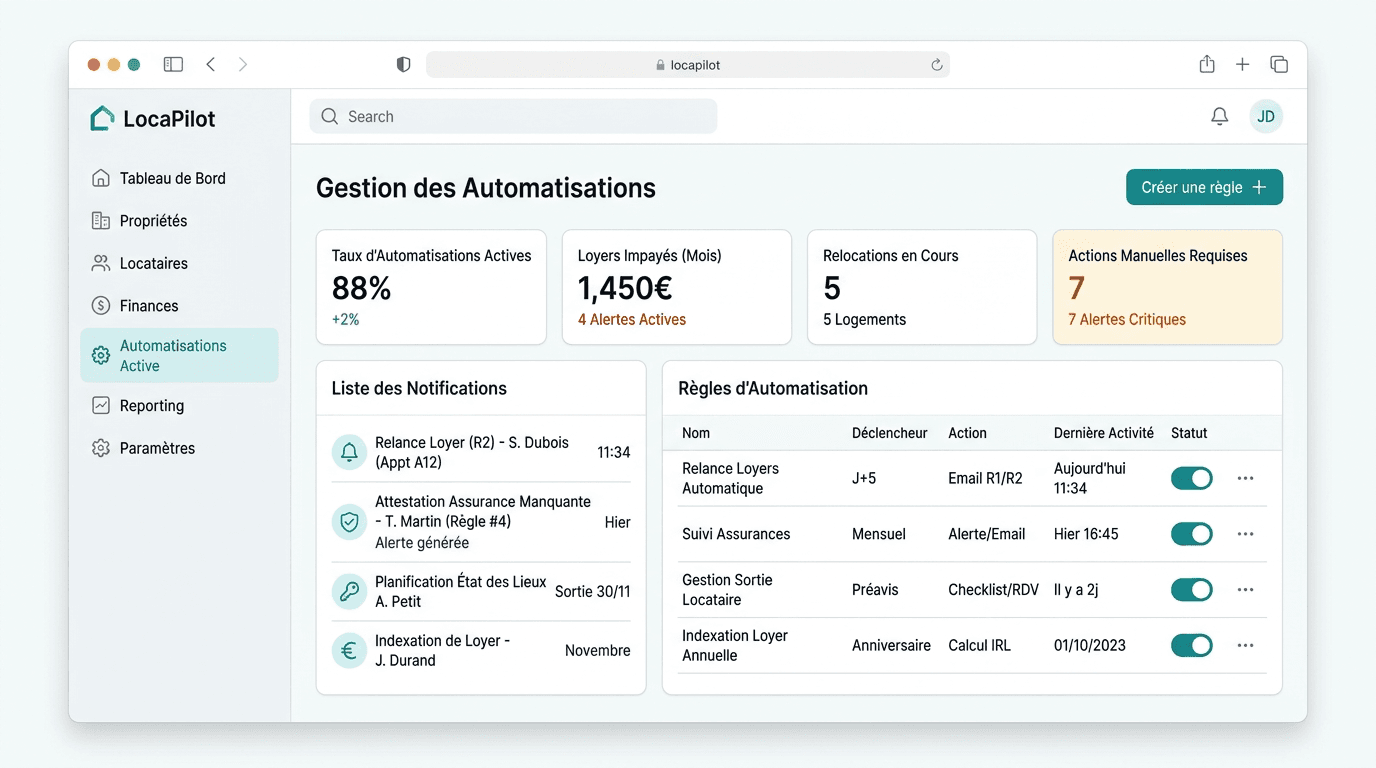Disable the Relance Loyers Automatique toggle
Screen dimensions: 1376x768
[1191, 478]
